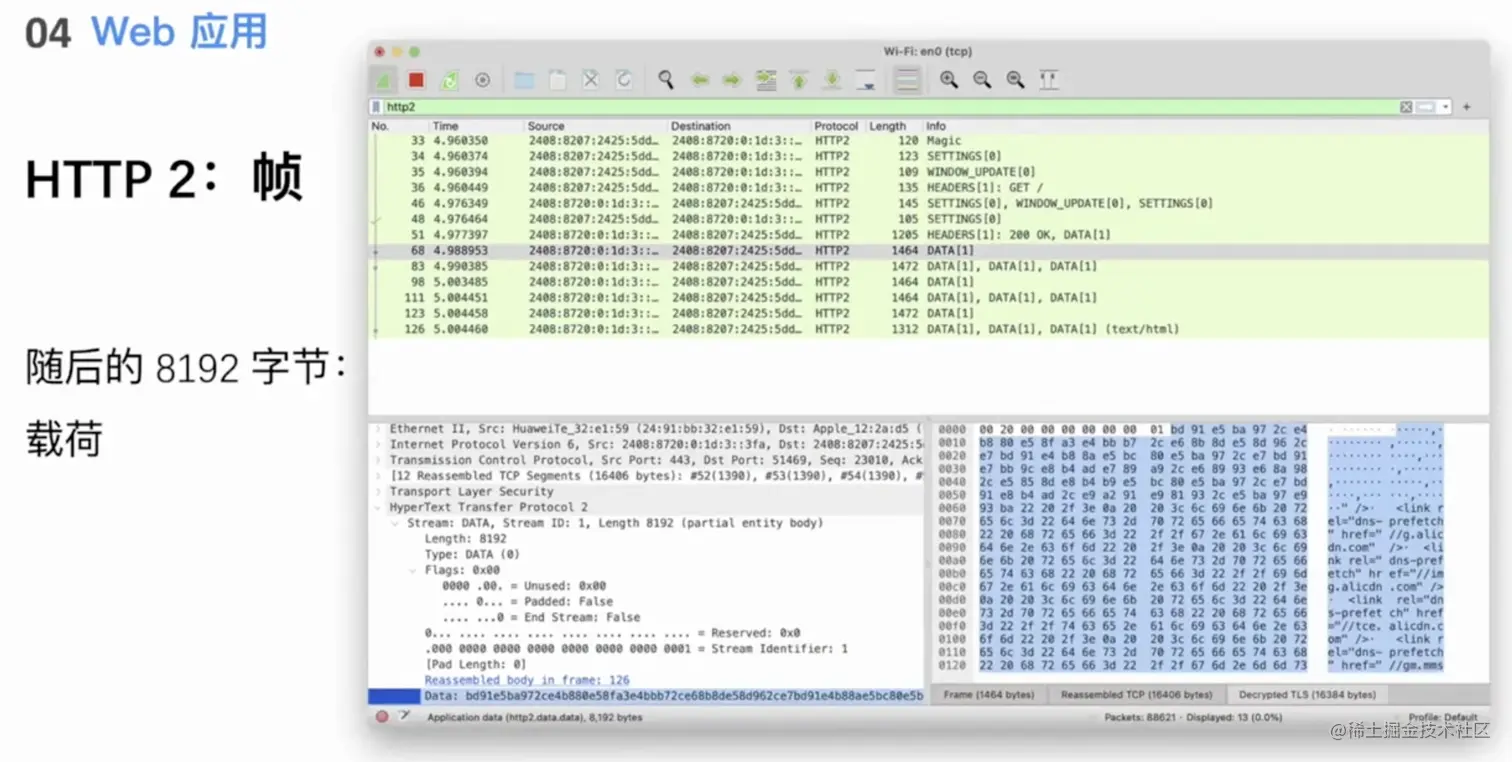Add a filter button with plus
This screenshot has height=762, width=1512.
(x=1467, y=107)
